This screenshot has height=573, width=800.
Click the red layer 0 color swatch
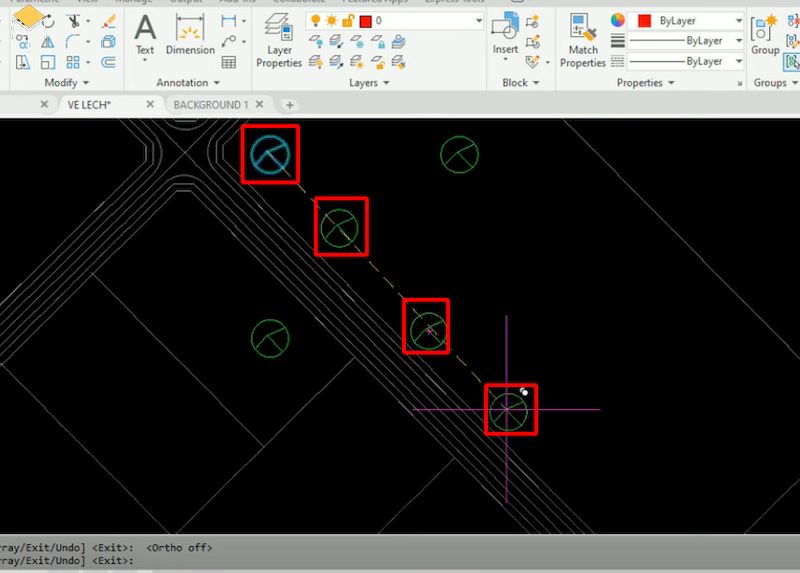pyautogui.click(x=365, y=21)
